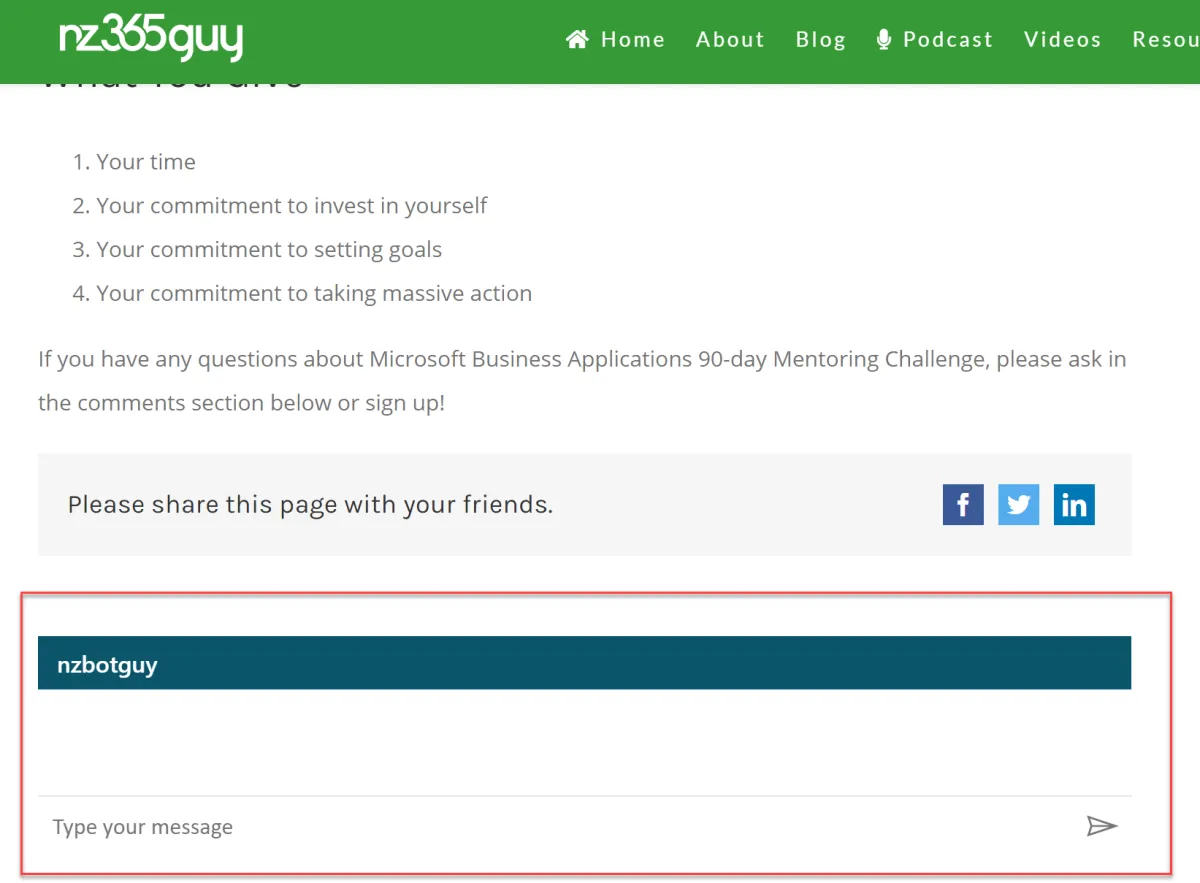Screen dimensions: 1200x883
Task: Go to the Blog section
Action: coord(821,39)
